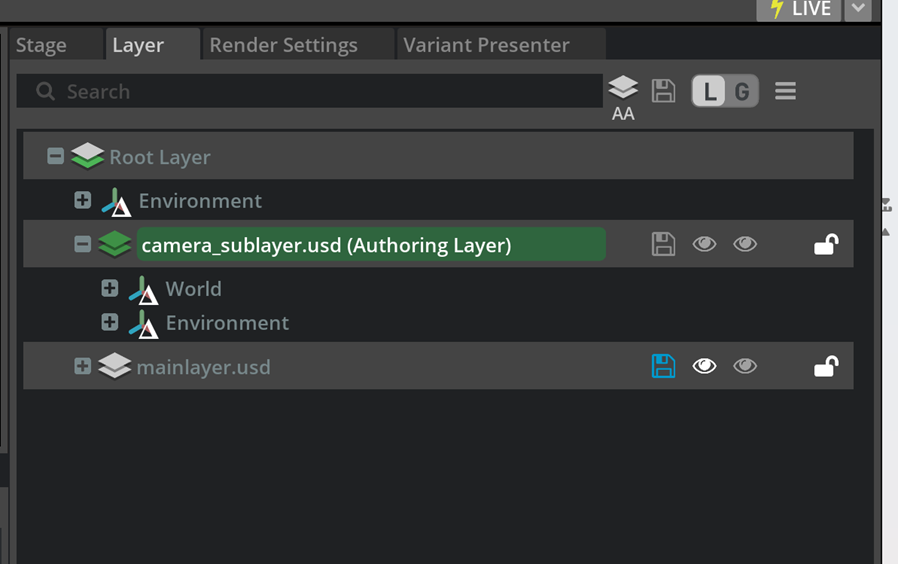Click the LIVE session button
The image size is (898, 564).
pyautogui.click(x=800, y=9)
